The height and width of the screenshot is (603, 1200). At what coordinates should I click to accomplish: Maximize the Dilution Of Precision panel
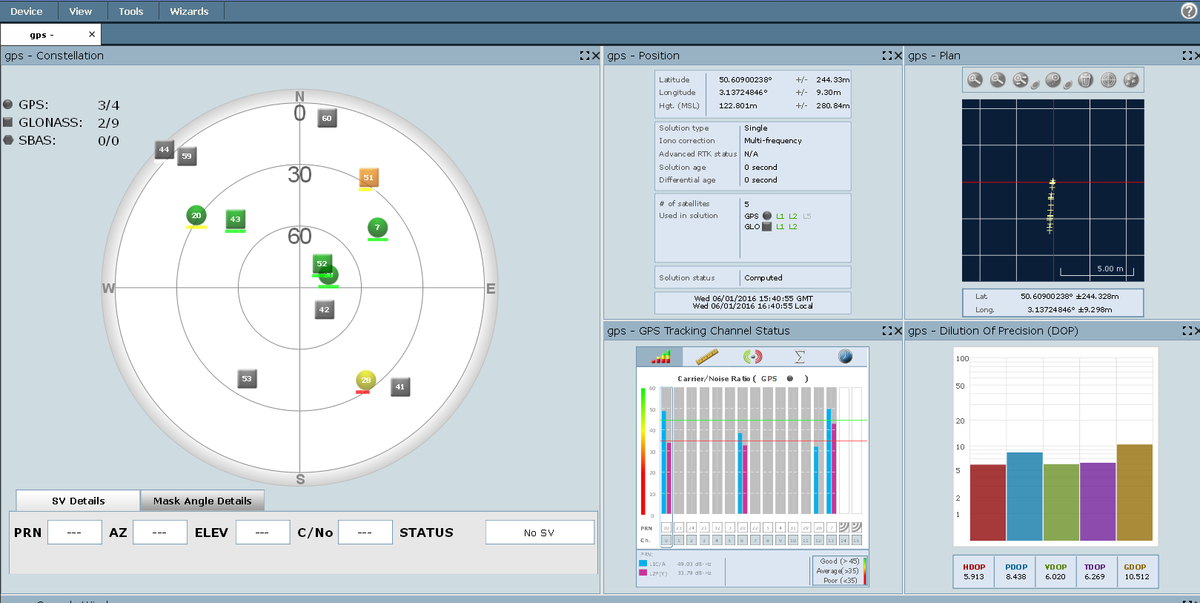click(1185, 331)
